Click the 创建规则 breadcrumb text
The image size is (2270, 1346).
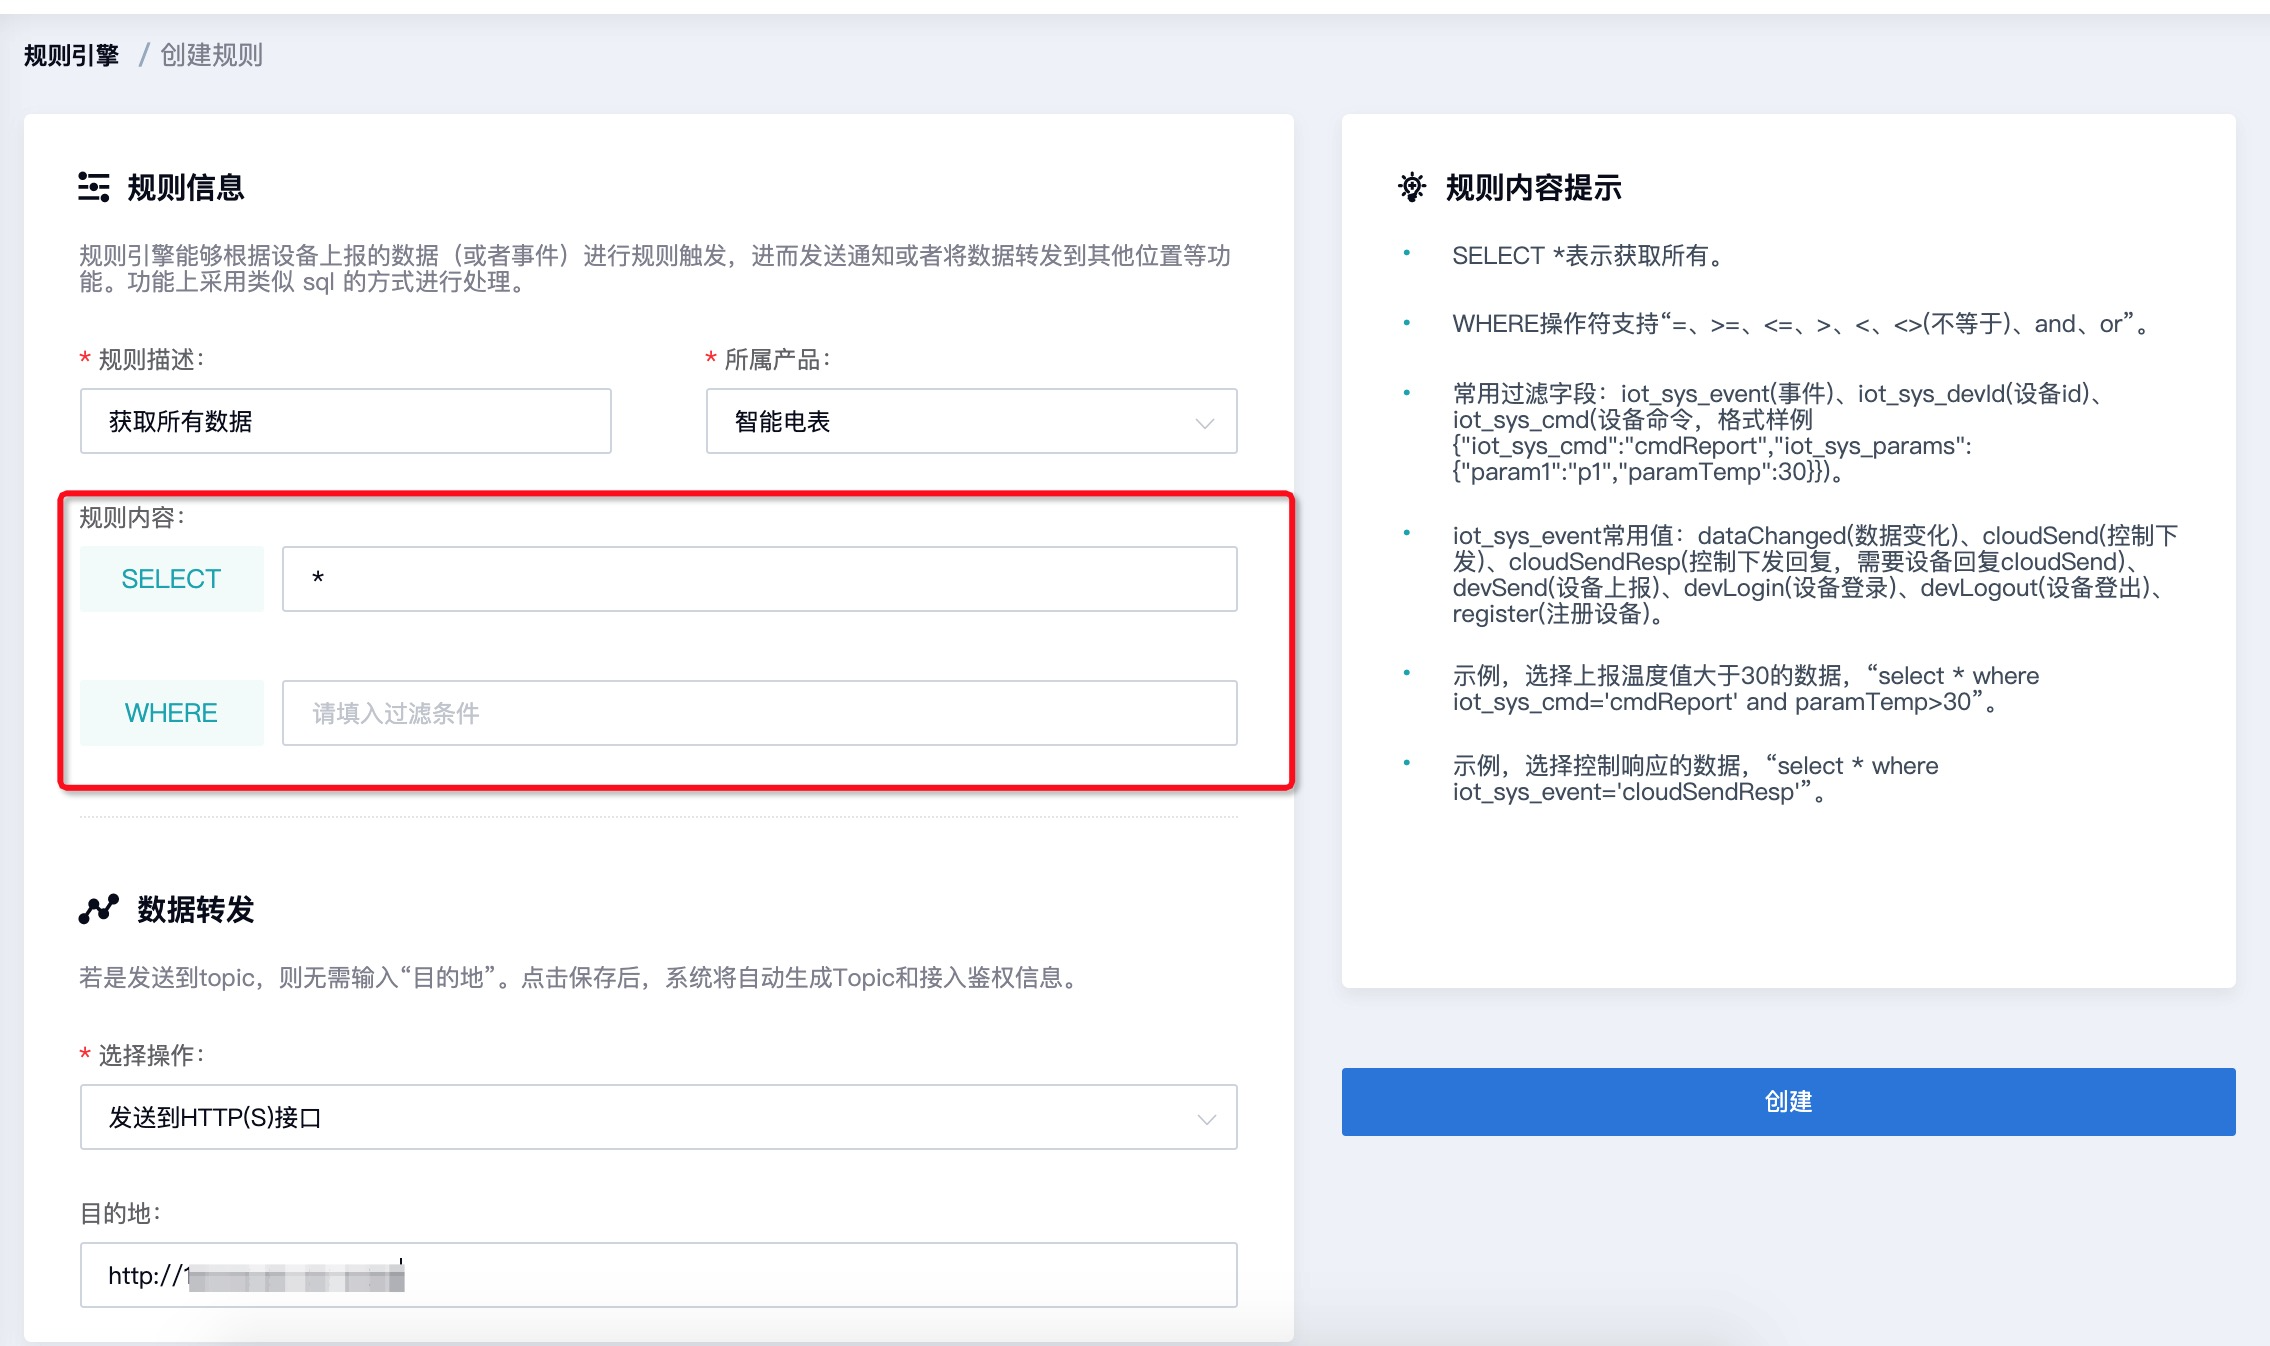[212, 55]
